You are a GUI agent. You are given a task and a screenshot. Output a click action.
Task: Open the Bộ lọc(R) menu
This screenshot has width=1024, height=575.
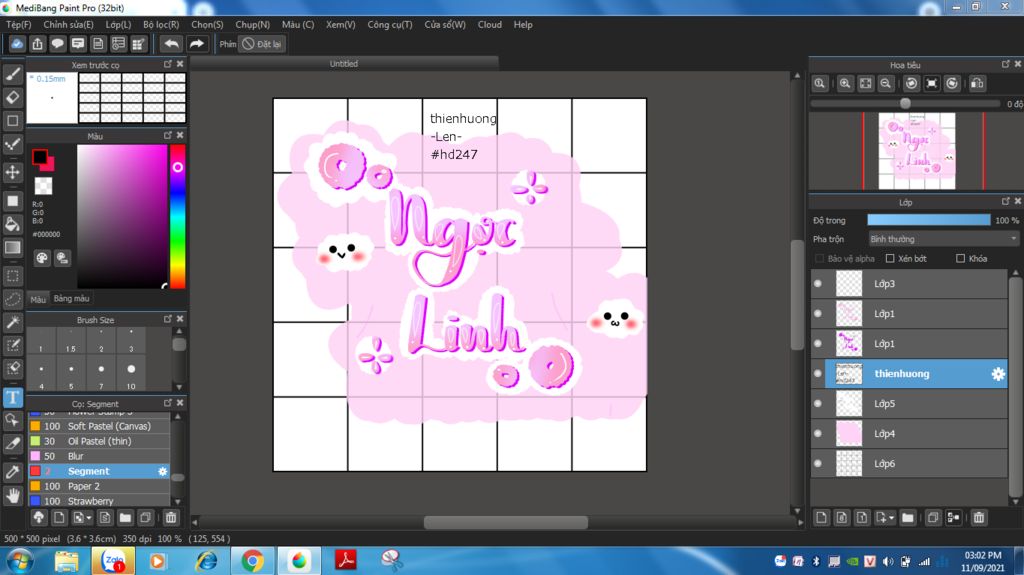point(161,24)
